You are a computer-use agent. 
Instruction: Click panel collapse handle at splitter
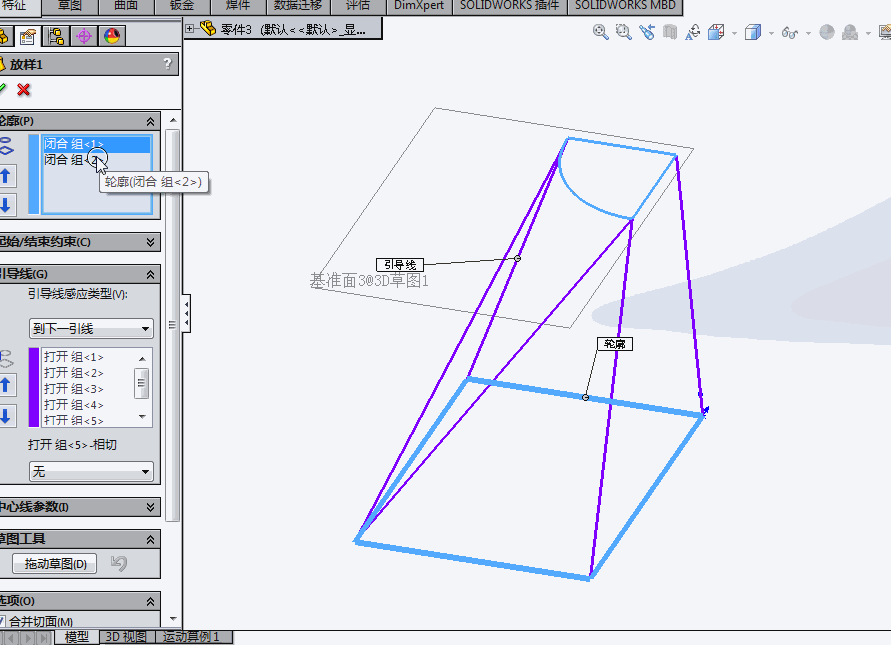click(x=186, y=313)
